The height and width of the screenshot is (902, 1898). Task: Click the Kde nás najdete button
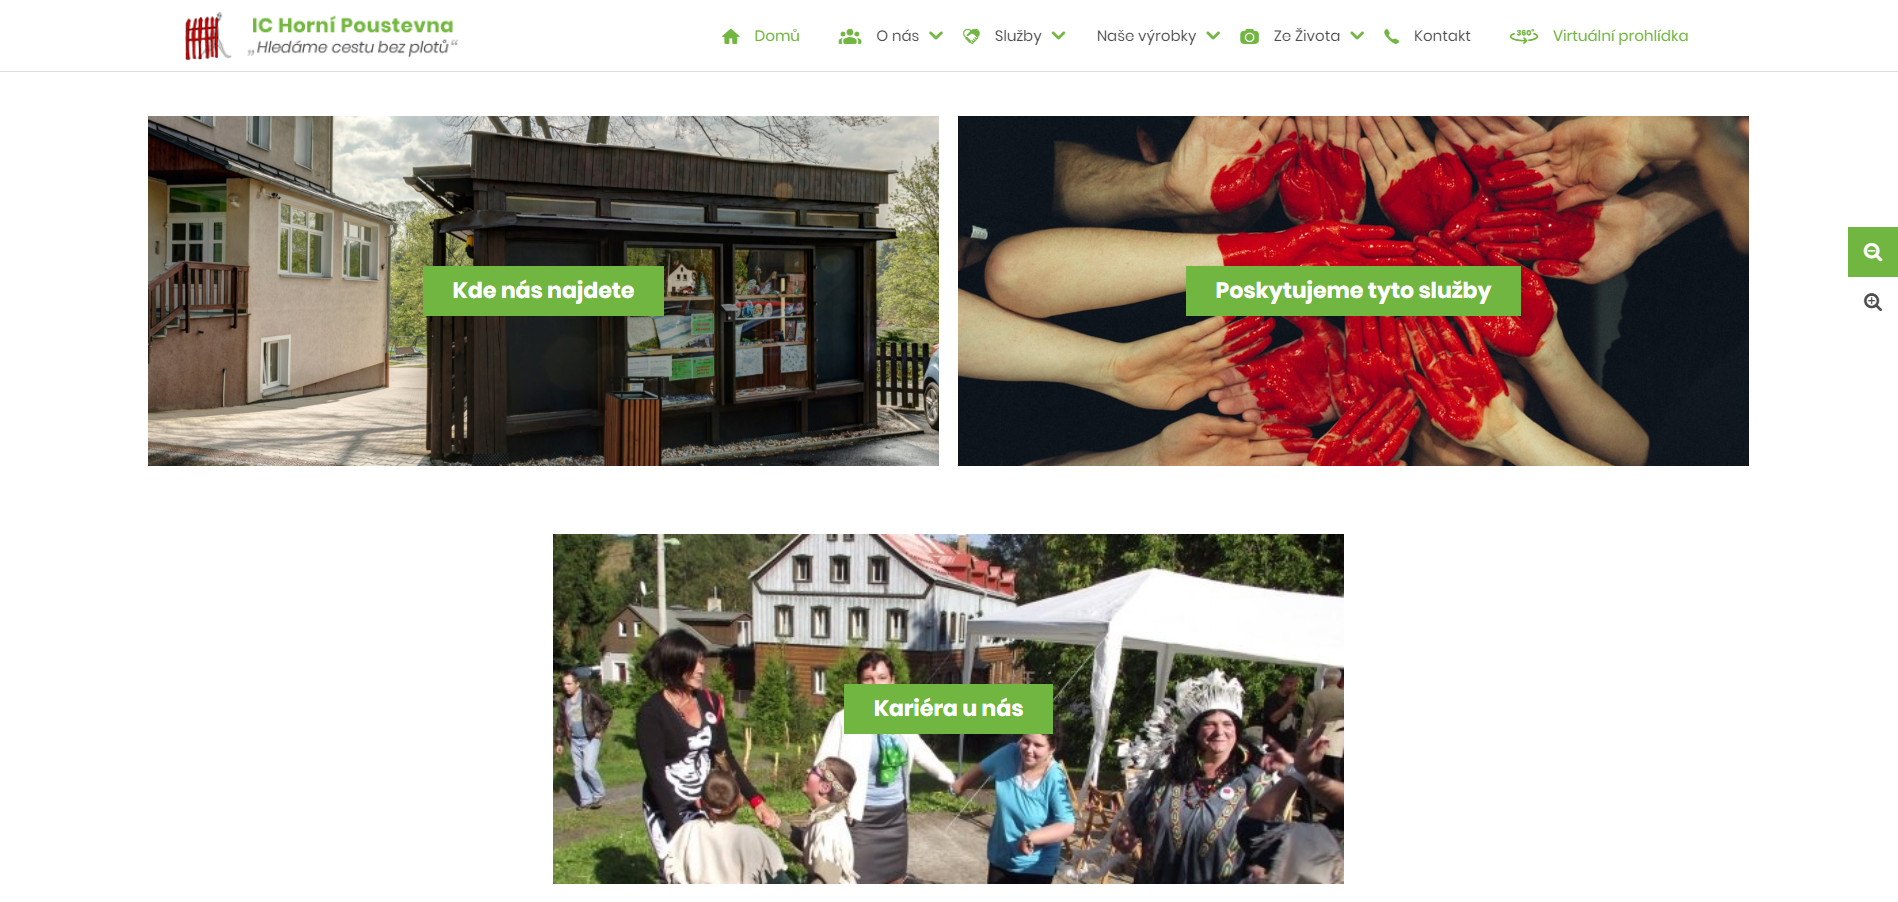pyautogui.click(x=543, y=291)
